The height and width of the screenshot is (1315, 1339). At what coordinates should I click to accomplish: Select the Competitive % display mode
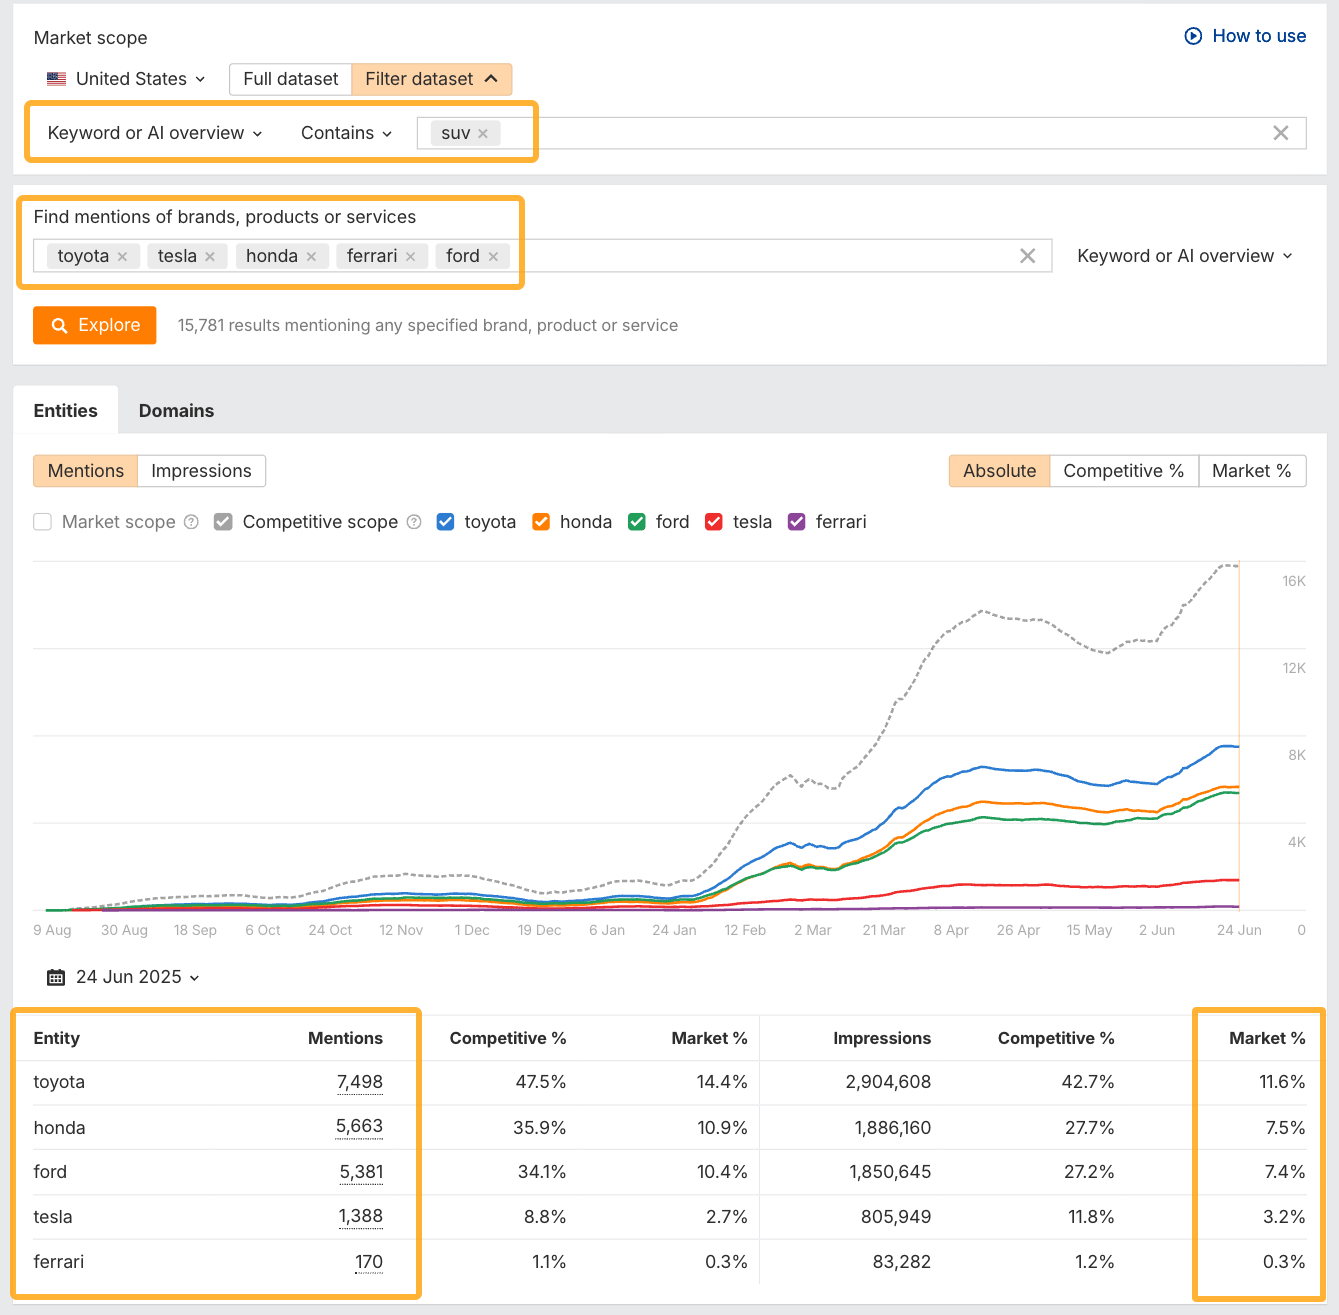pos(1123,470)
